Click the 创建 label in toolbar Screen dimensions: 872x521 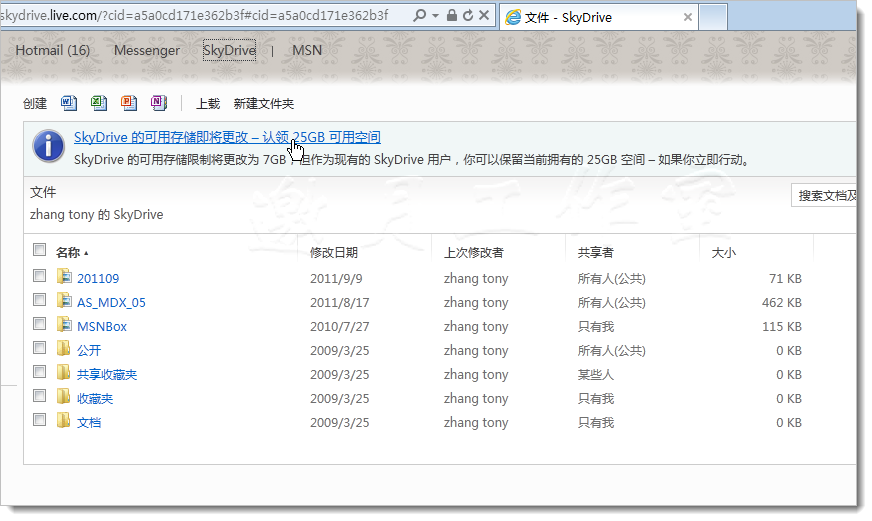[x=35, y=103]
